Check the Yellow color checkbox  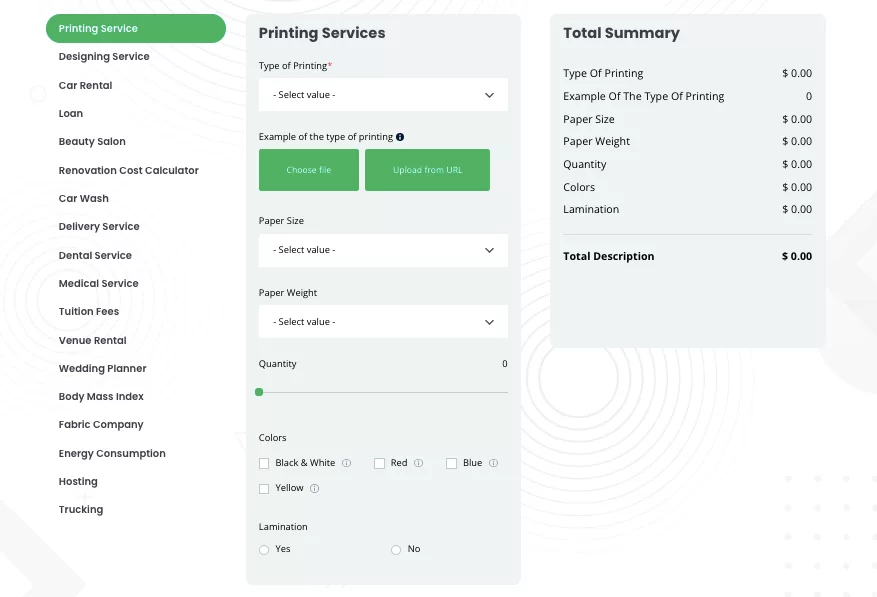(x=264, y=489)
